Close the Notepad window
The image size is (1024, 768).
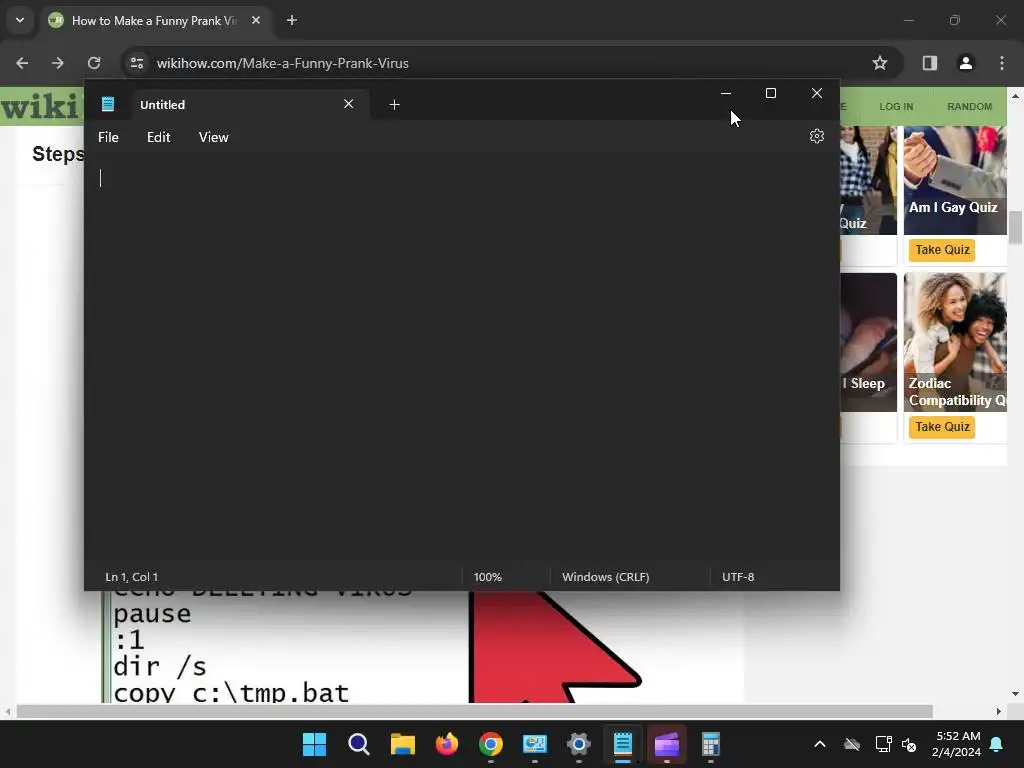tap(816, 93)
